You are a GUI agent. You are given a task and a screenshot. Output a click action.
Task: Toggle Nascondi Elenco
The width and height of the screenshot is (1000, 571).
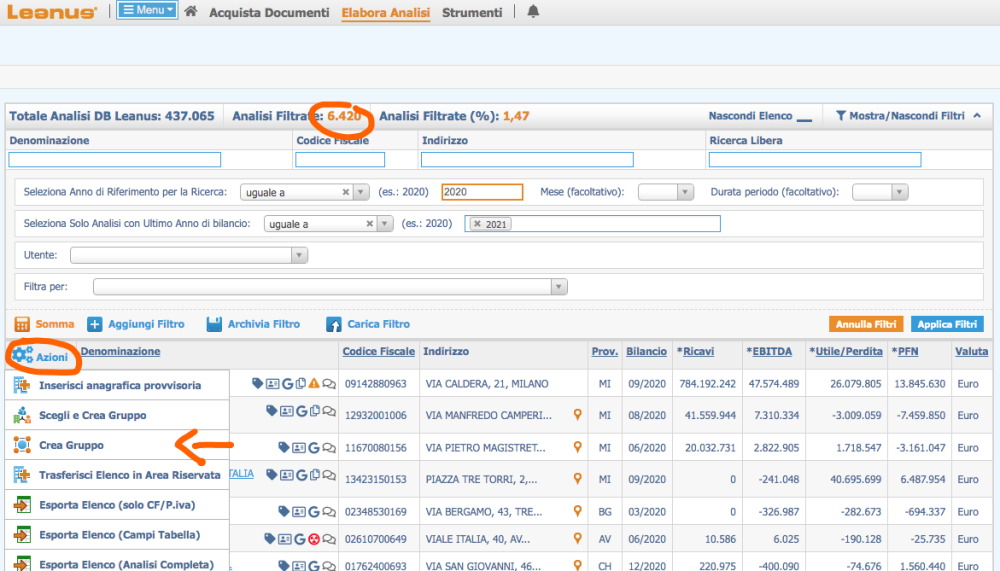click(x=760, y=116)
